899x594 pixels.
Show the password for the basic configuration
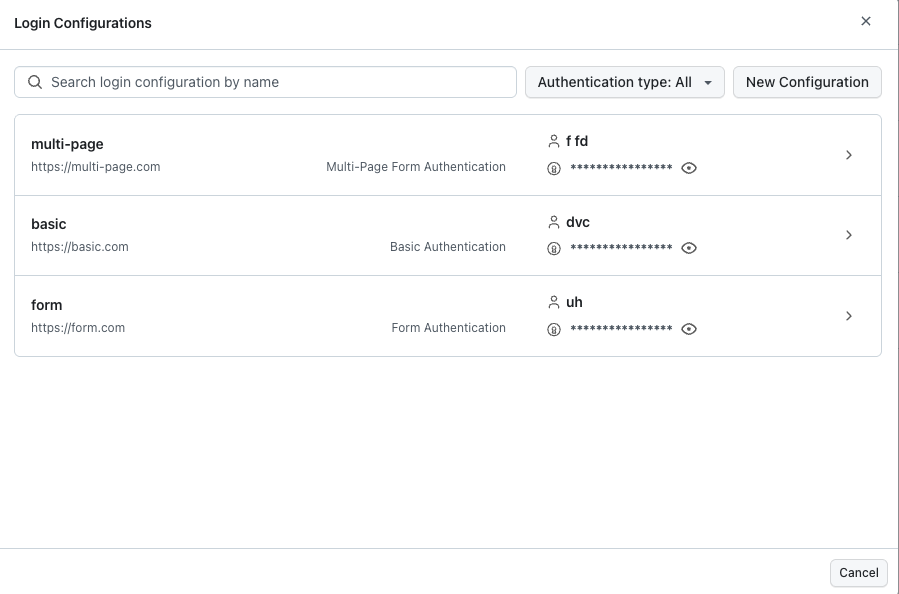click(689, 248)
